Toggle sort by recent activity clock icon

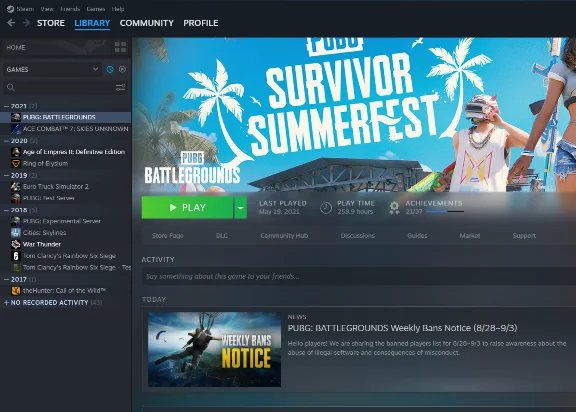click(110, 69)
